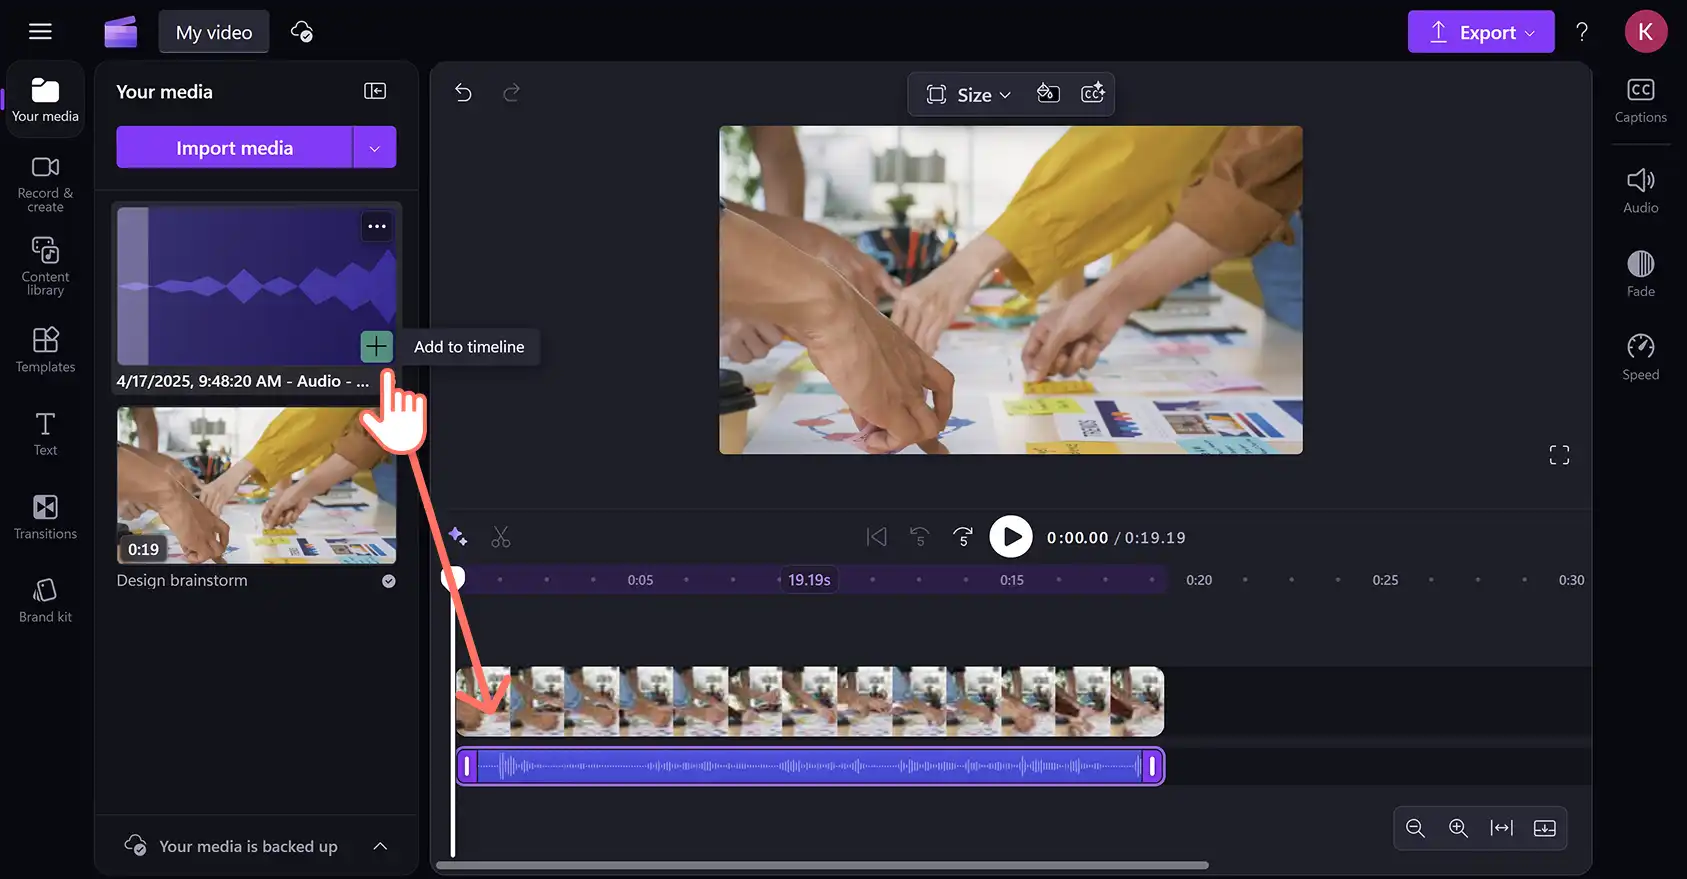
Task: Click the Export button
Action: [x=1481, y=32]
